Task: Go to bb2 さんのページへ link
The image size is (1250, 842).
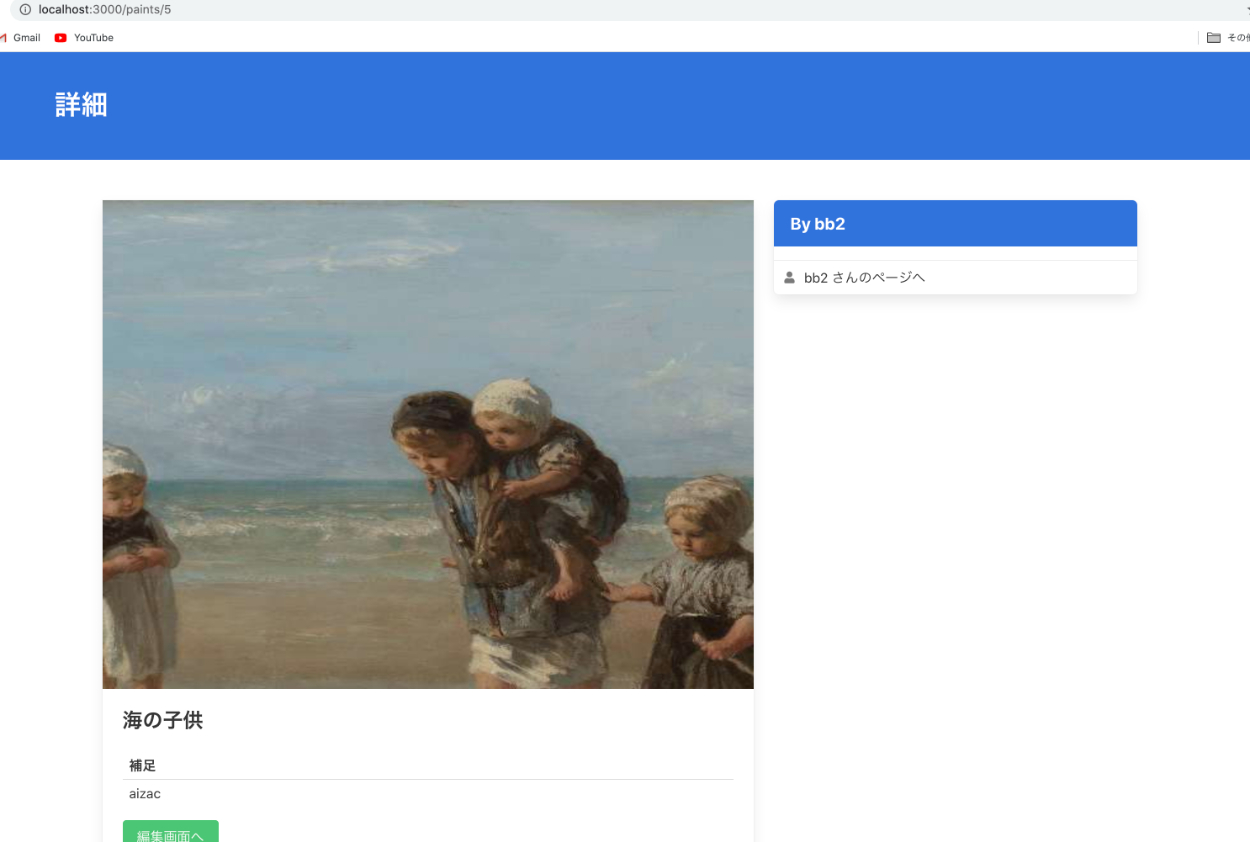Action: point(864,277)
